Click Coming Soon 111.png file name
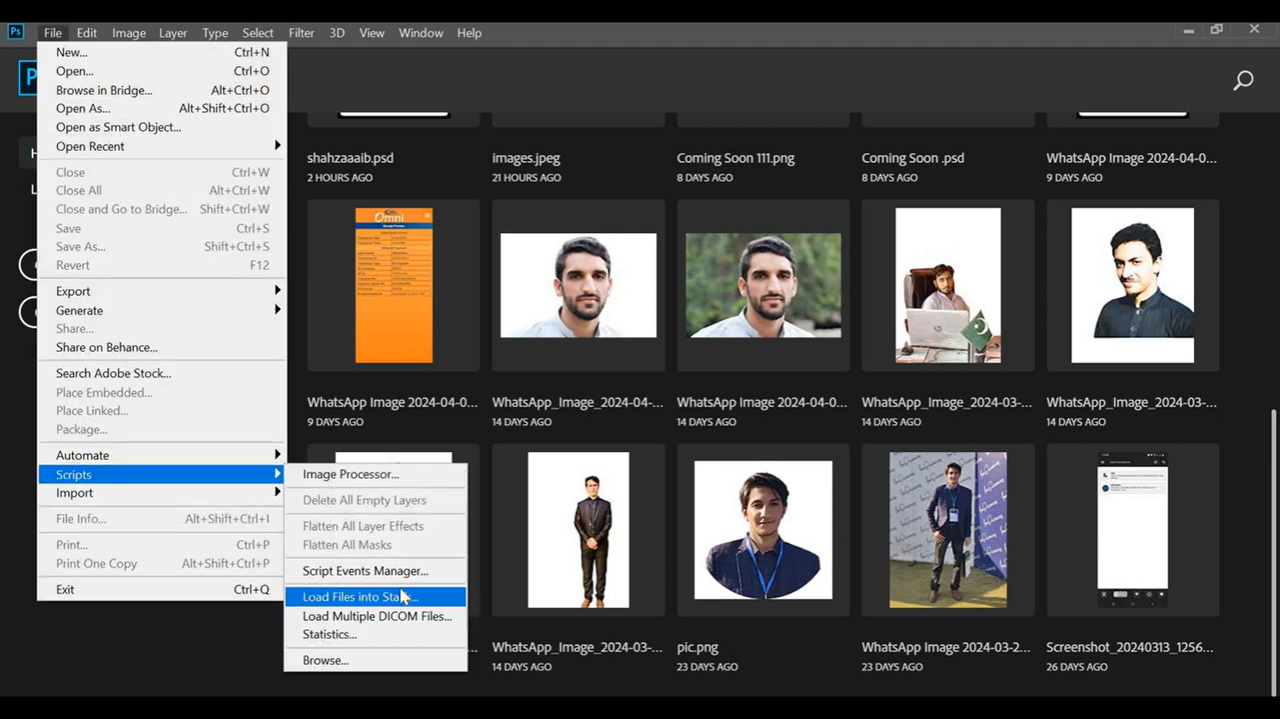1280x719 pixels. click(736, 158)
